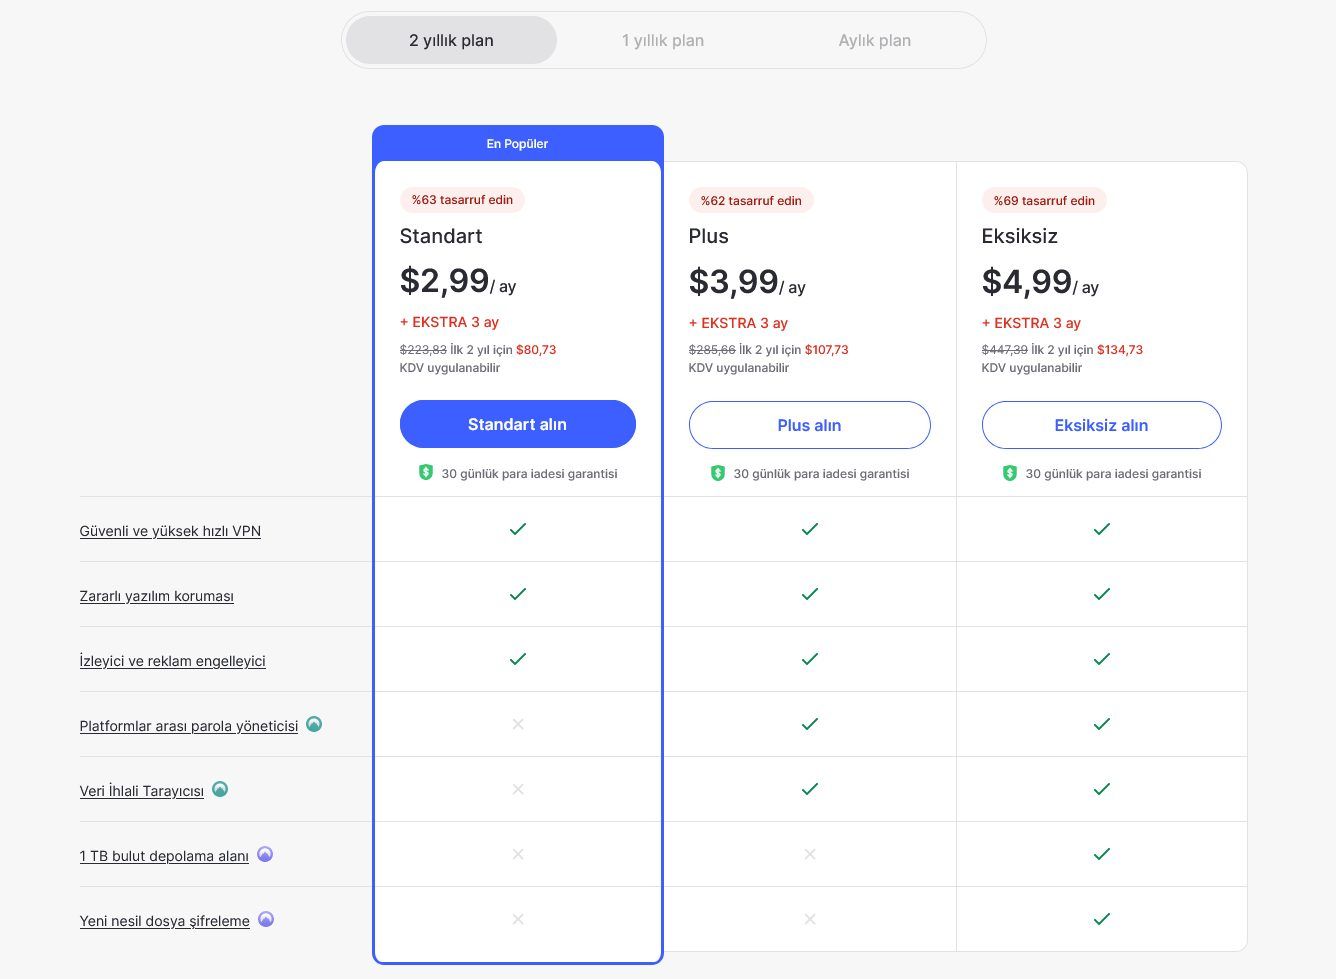This screenshot has height=979, width=1336.
Task: Click + EKSTRA 3 ay under the $2,99 price
Action: pyautogui.click(x=449, y=322)
